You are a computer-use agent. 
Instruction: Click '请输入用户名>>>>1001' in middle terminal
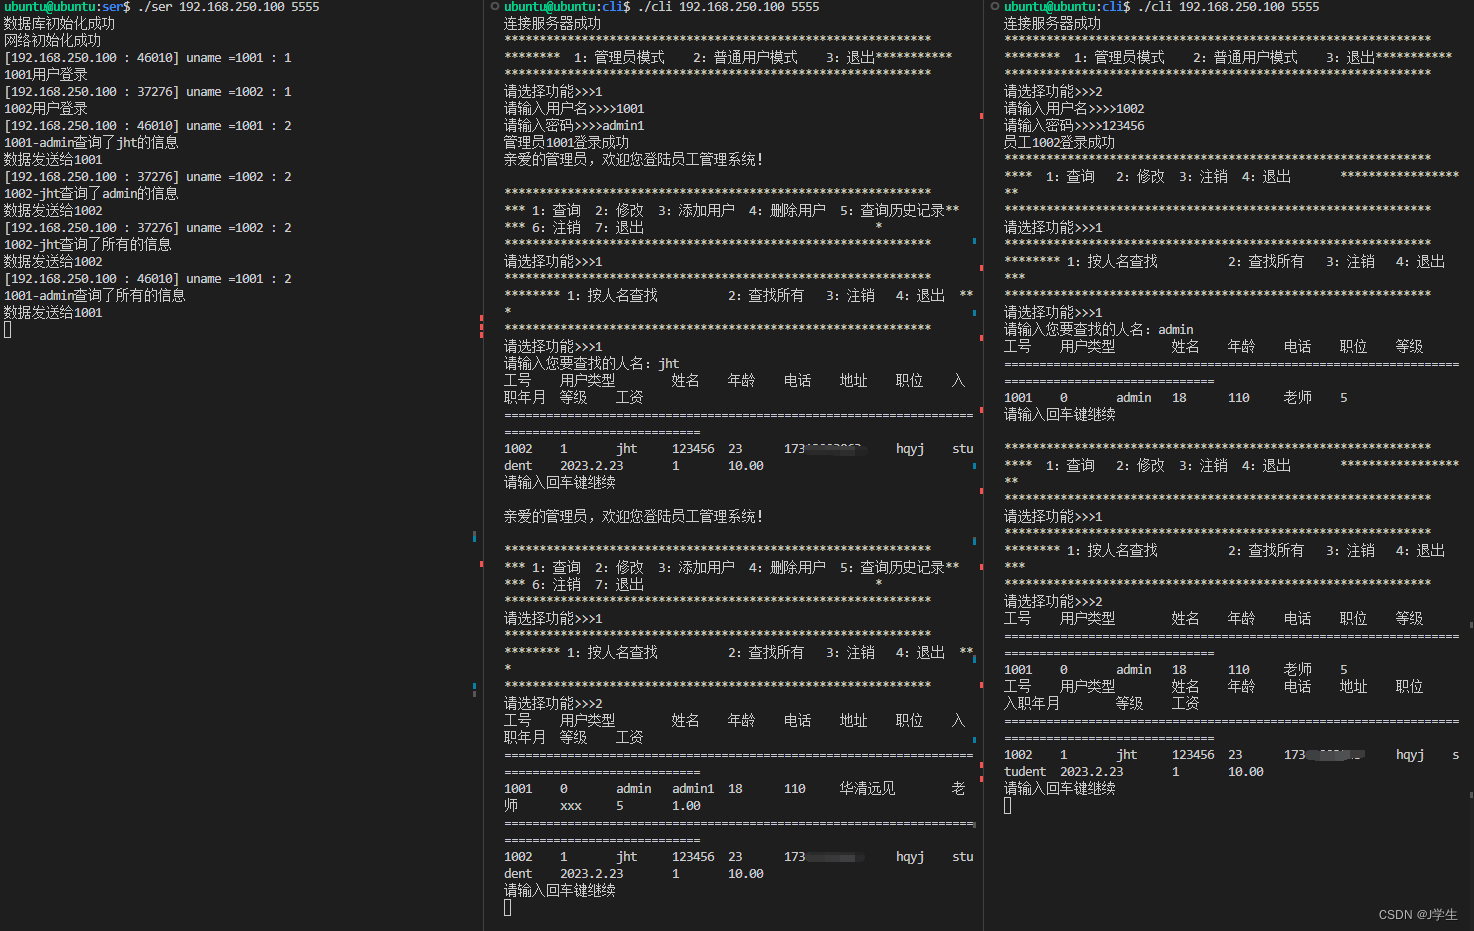[574, 109]
